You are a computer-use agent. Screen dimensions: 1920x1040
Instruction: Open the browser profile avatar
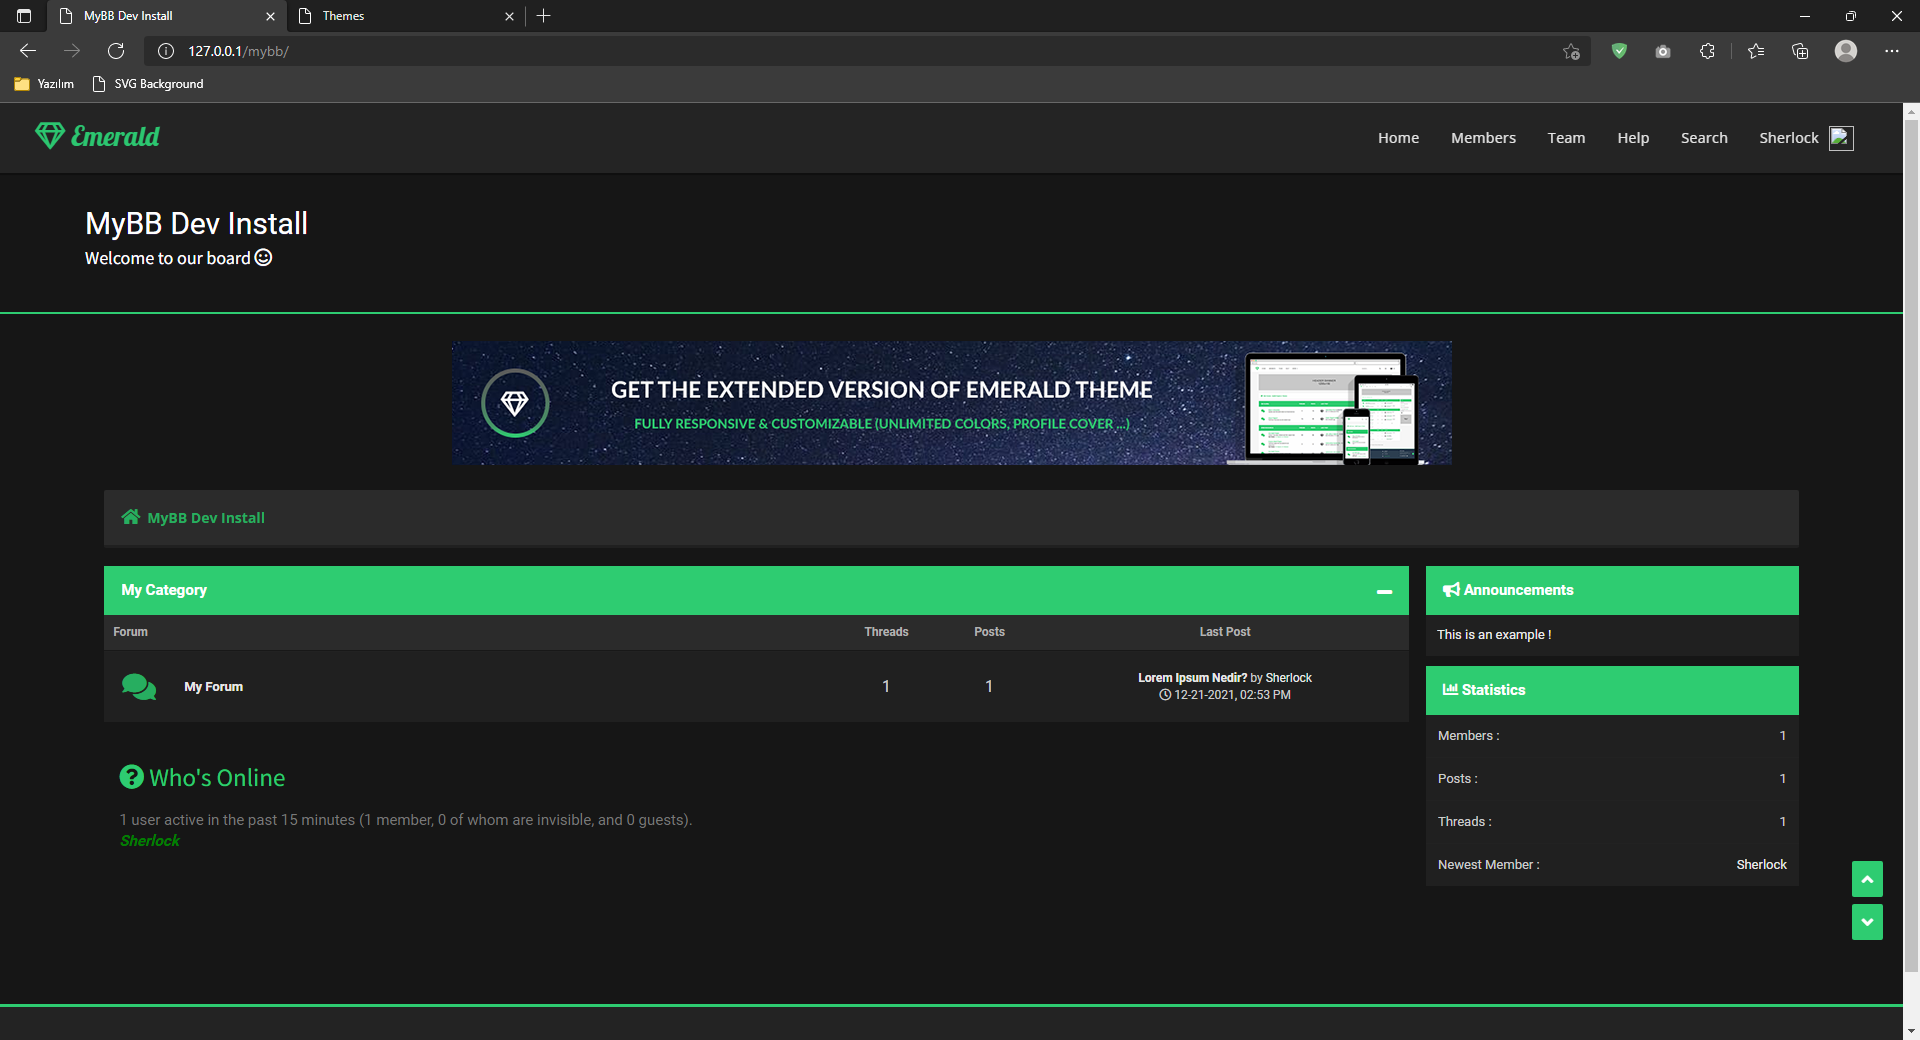tap(1846, 51)
